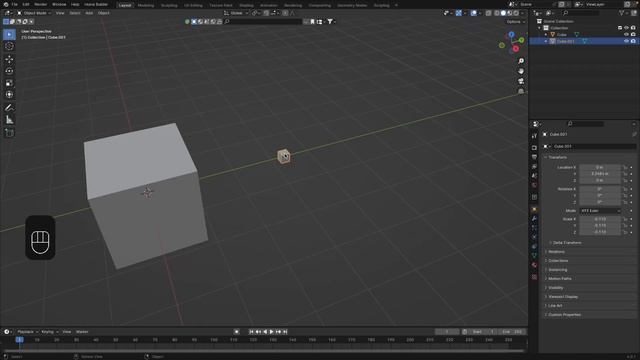Open the Object Mode dropdown
Viewport: 640px width, 360px height.
click(34, 13)
